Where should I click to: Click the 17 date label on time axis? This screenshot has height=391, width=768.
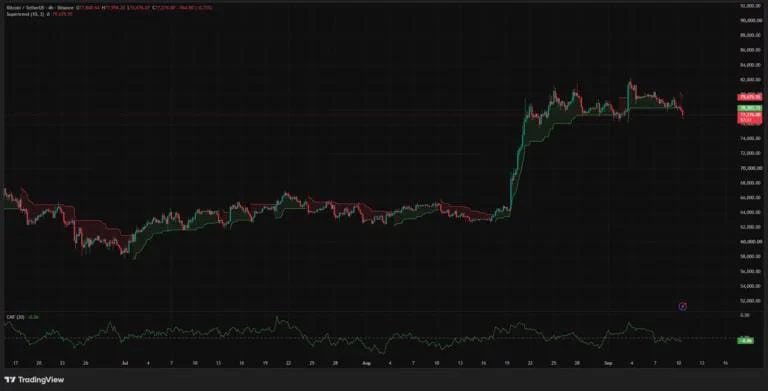coord(16,363)
